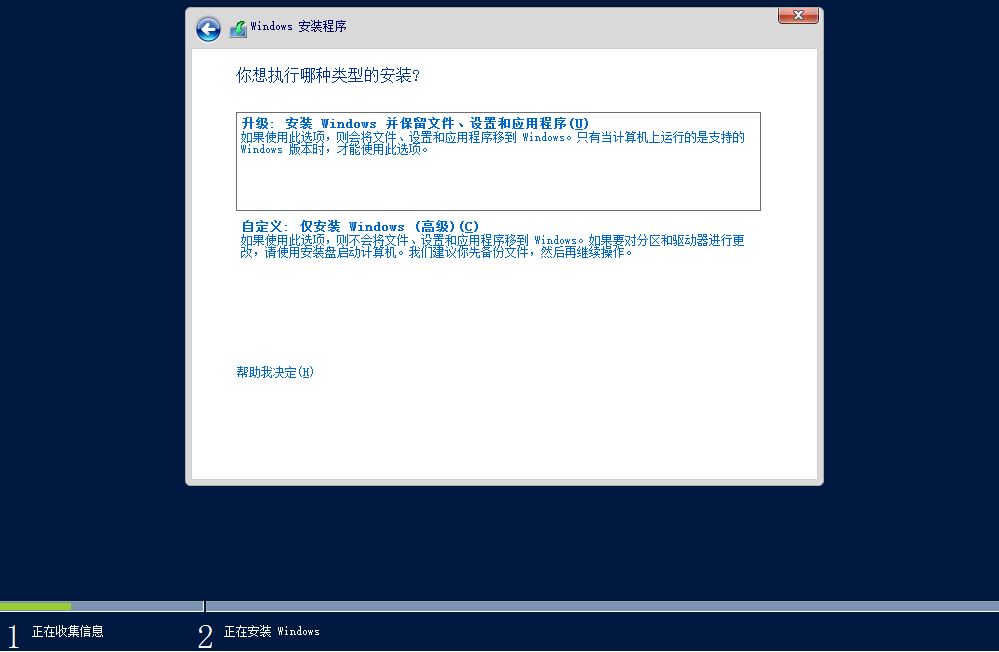This screenshot has height=652, width=999.
Task: Click the 正在收集信息 step label
Action: [68, 631]
